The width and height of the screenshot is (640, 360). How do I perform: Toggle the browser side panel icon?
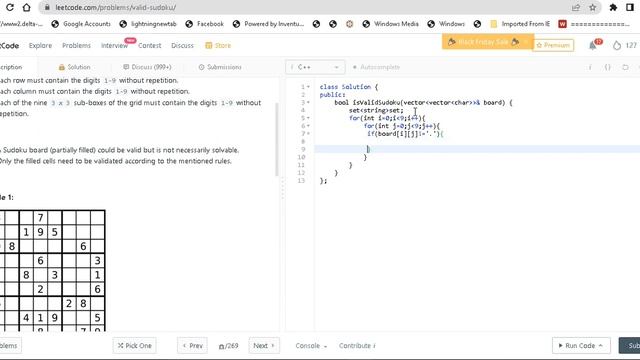tap(630, 7)
